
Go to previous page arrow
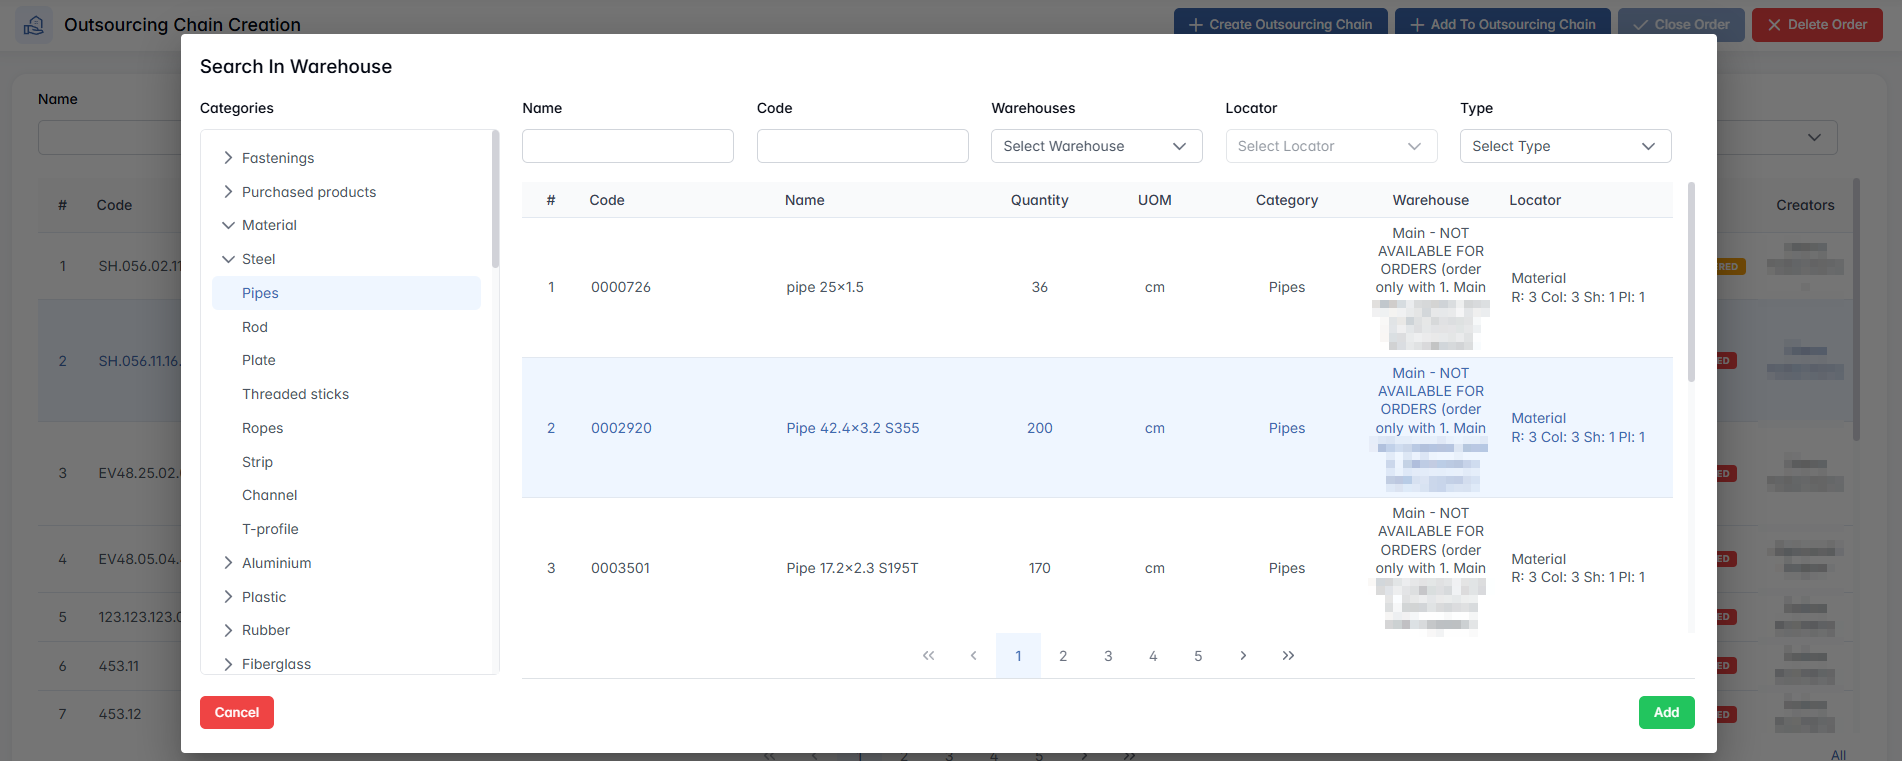(973, 656)
